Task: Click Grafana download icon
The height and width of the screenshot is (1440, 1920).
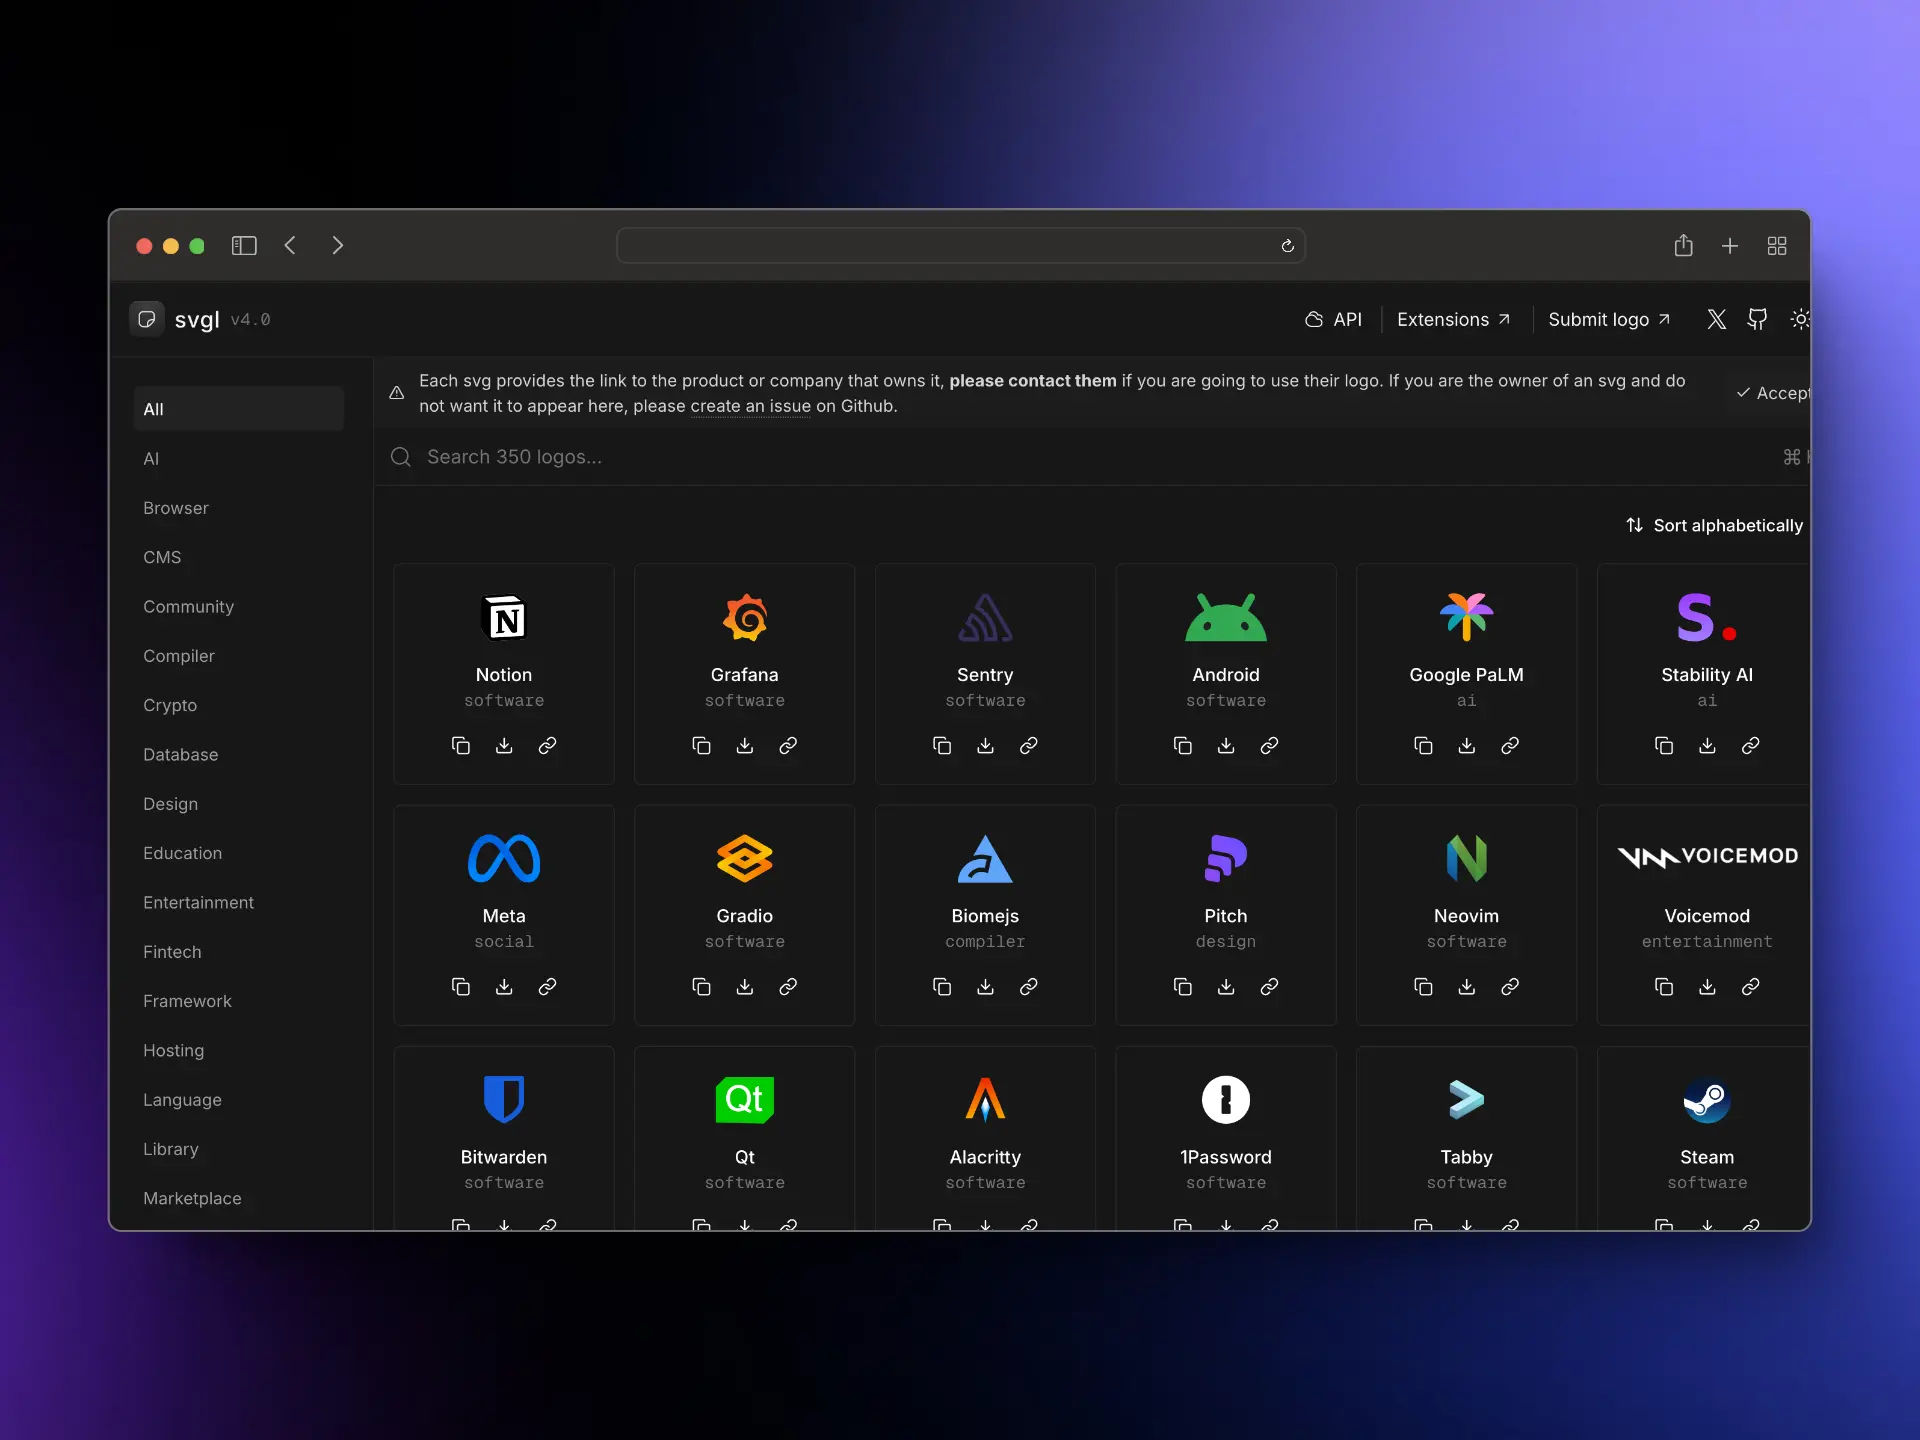Action: click(745, 746)
